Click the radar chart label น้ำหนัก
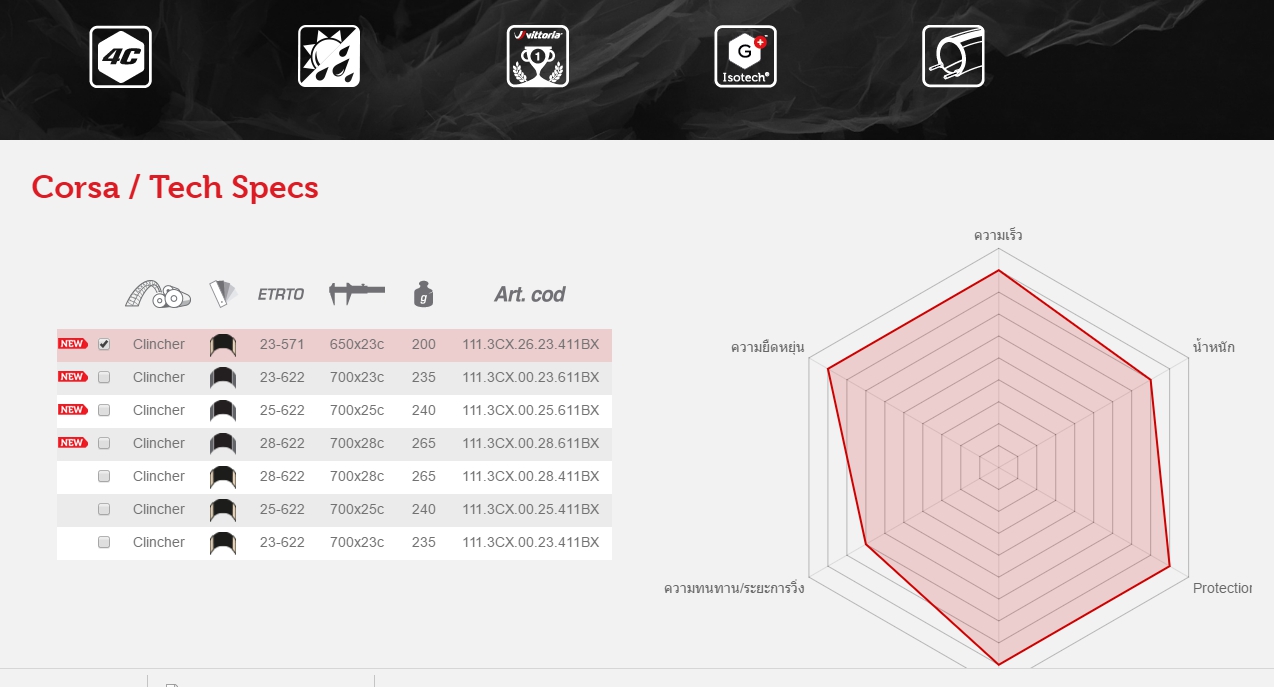1274x687 pixels. coord(1213,347)
